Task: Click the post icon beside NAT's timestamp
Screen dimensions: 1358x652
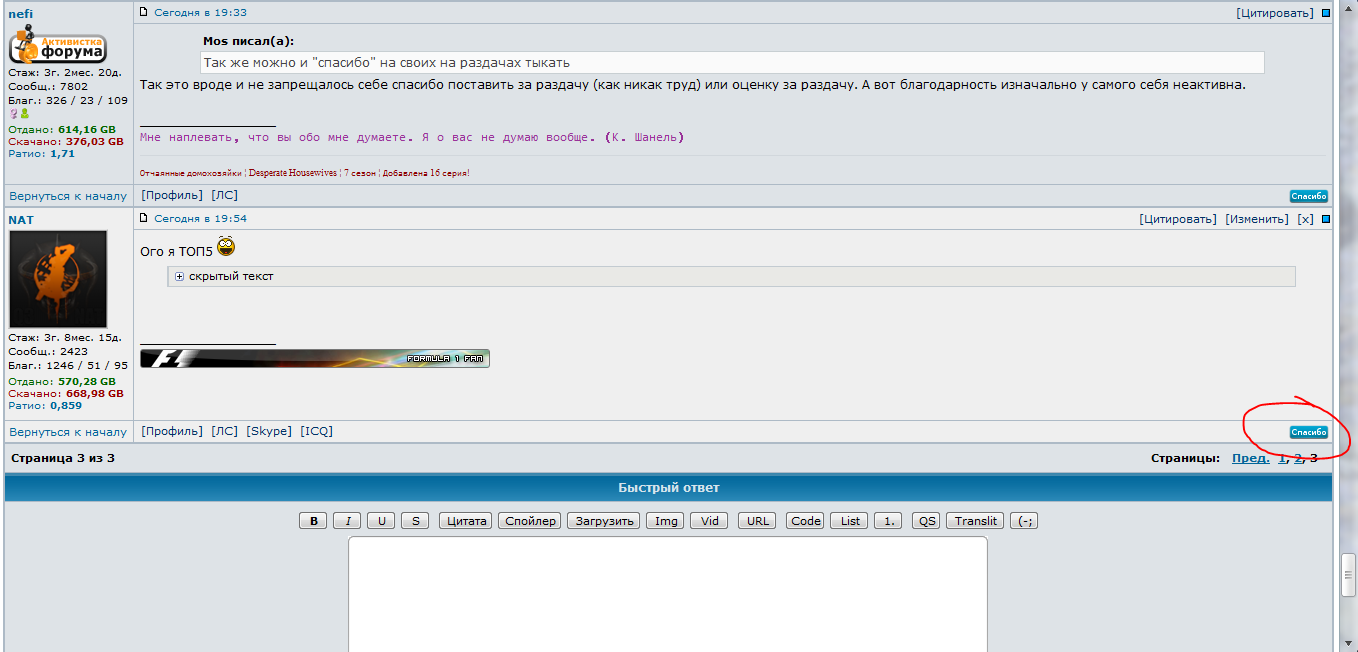Action: click(144, 218)
